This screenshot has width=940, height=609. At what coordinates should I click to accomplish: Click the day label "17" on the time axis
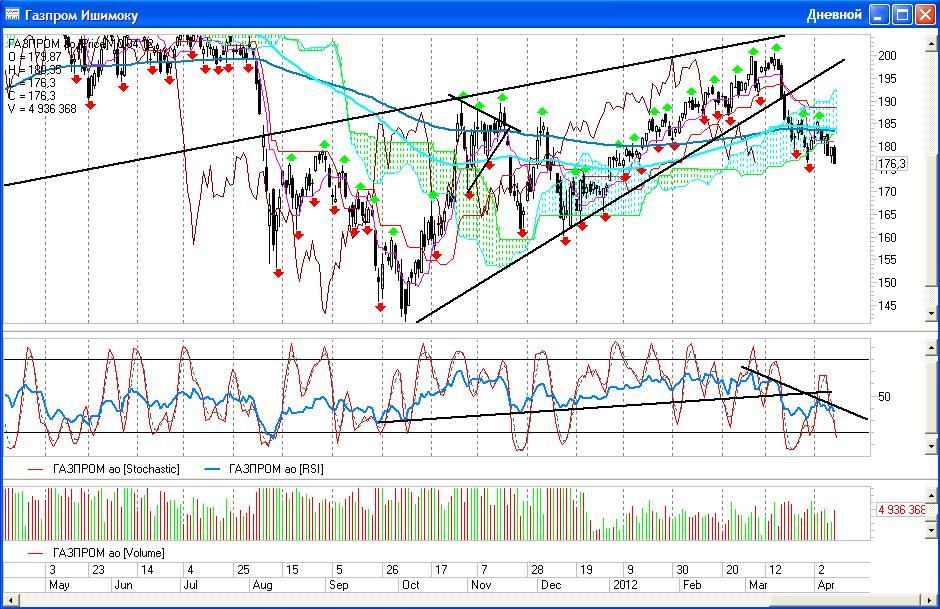(x=441, y=570)
